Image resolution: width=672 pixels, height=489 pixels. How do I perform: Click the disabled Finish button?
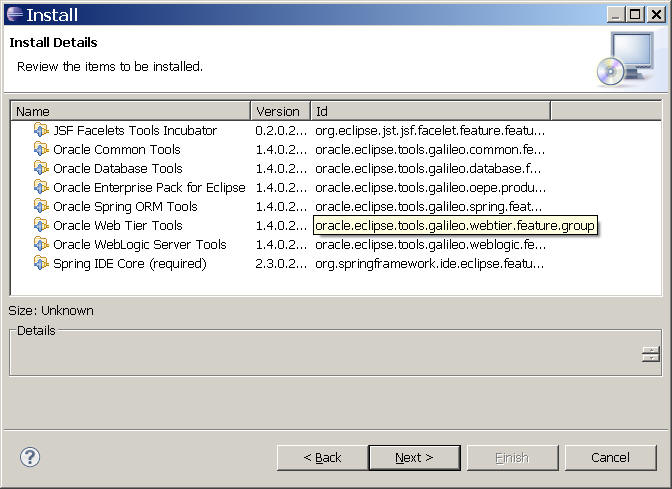pos(513,458)
